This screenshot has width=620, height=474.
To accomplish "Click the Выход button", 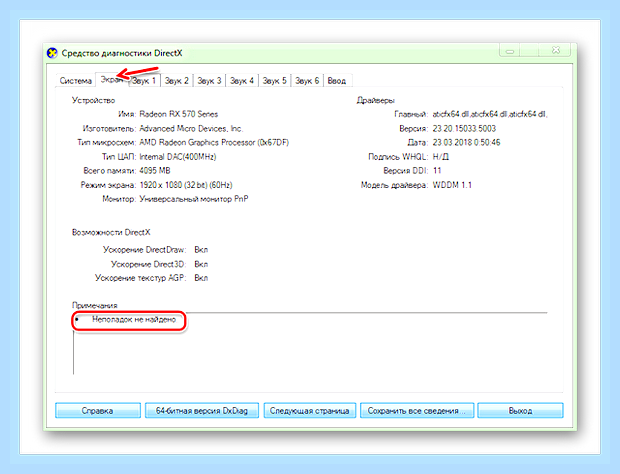I will point(520,411).
